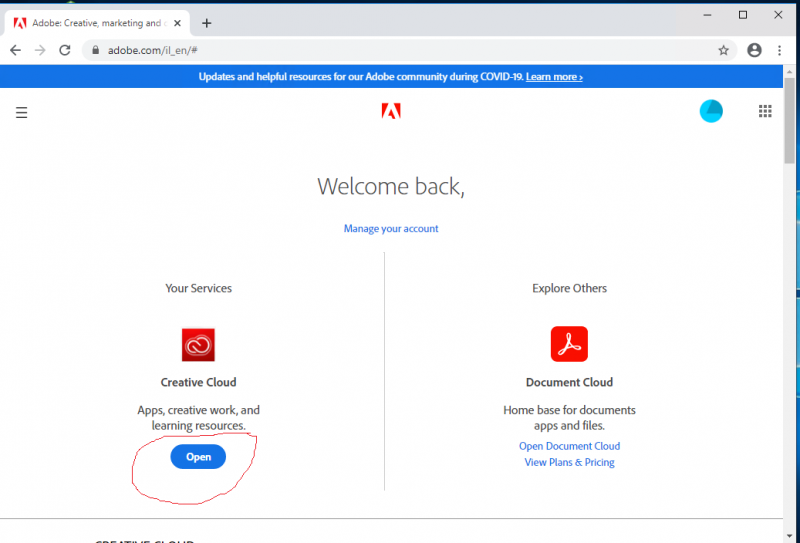Click the browser forward arrow
This screenshot has height=543, width=800.
pos(40,50)
